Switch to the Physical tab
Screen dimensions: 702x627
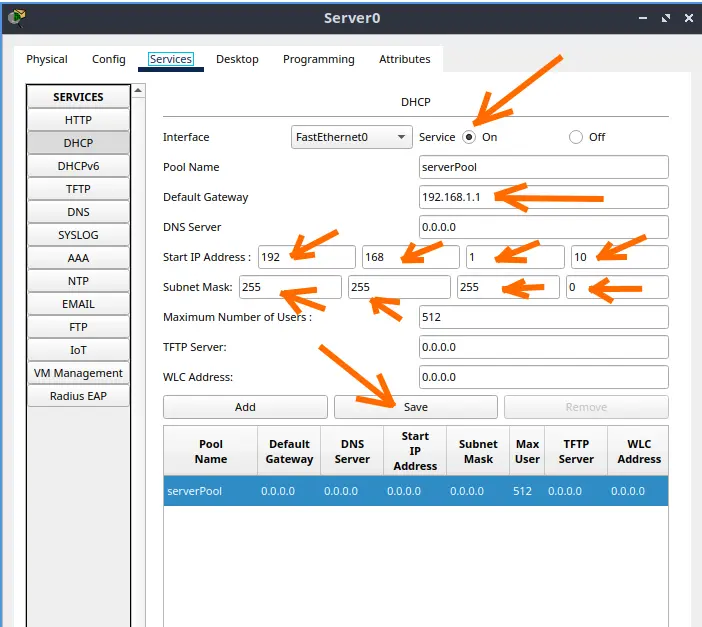pyautogui.click(x=47, y=59)
